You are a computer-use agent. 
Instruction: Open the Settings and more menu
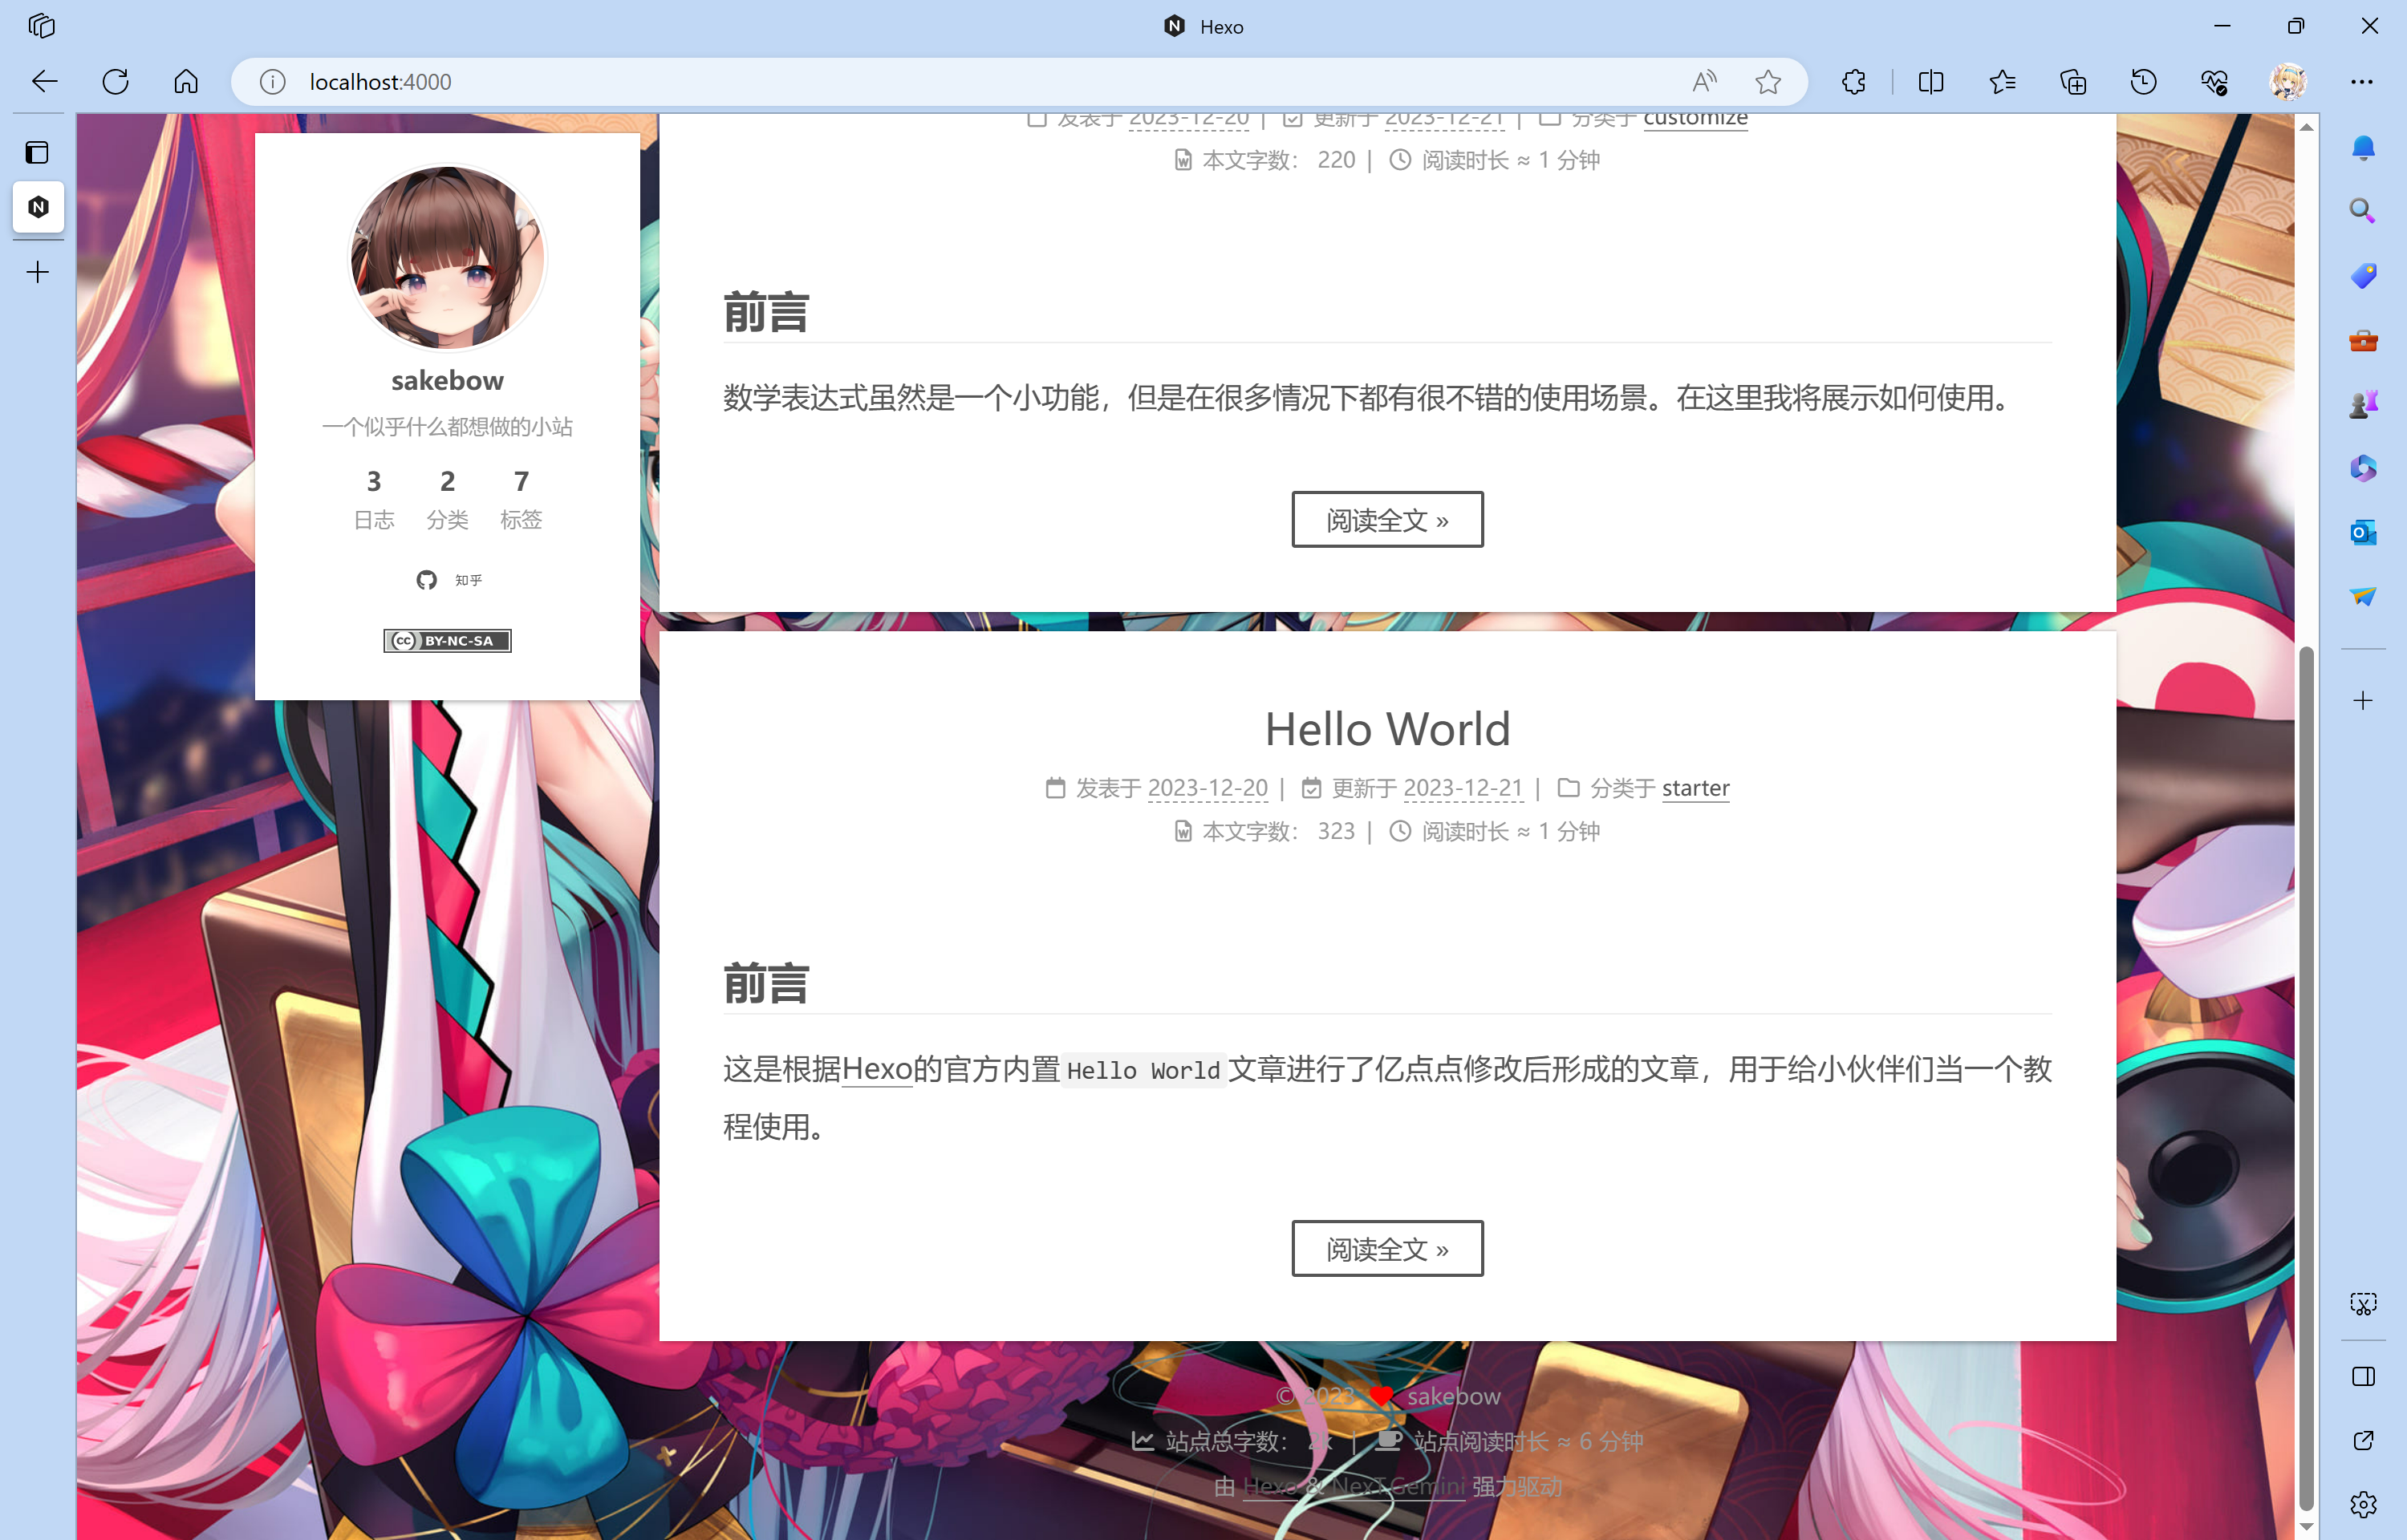pyautogui.click(x=2364, y=82)
